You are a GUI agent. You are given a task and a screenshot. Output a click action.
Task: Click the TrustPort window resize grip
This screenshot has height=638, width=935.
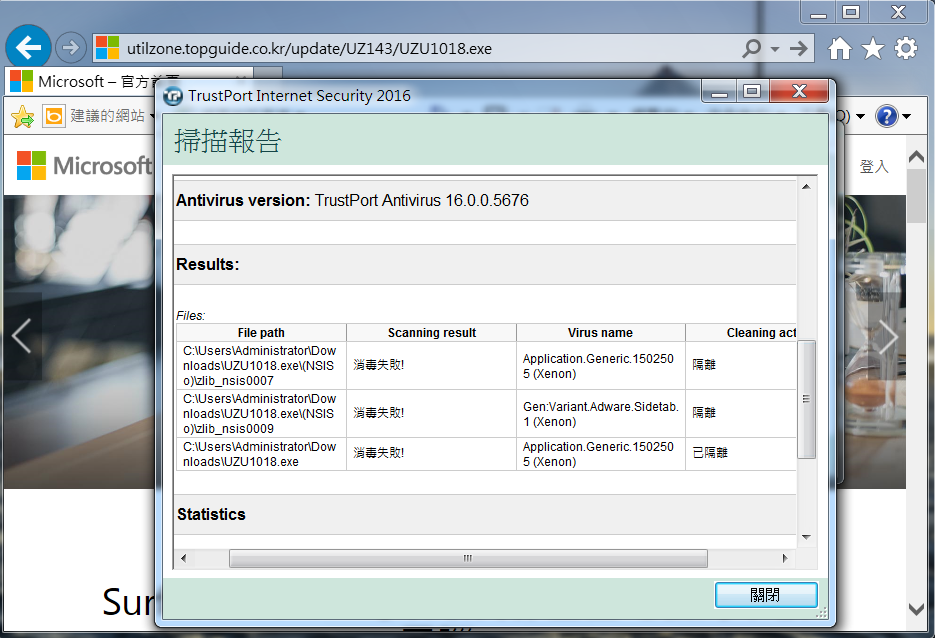pos(821,612)
